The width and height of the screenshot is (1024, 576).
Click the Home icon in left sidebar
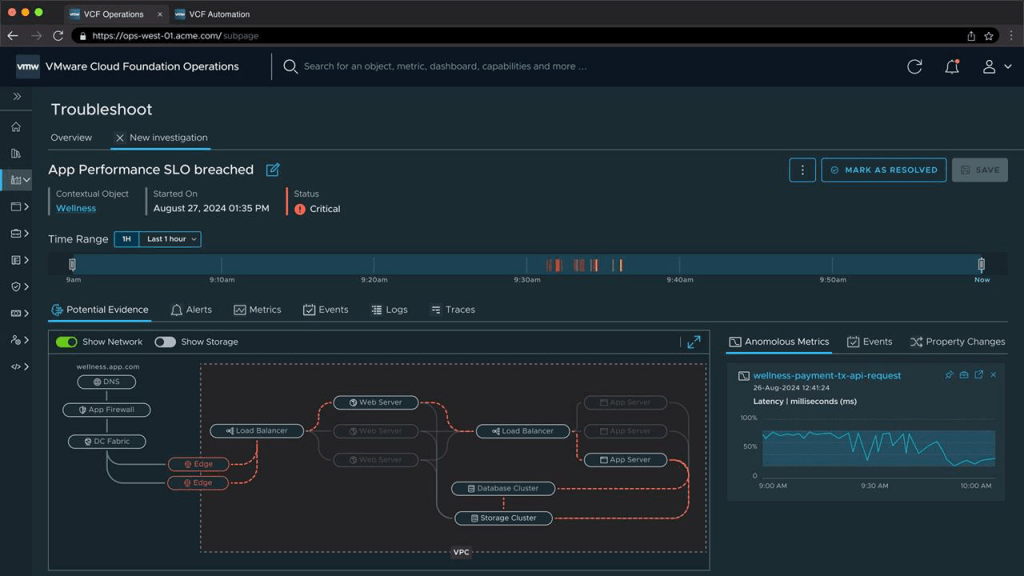[x=15, y=127]
